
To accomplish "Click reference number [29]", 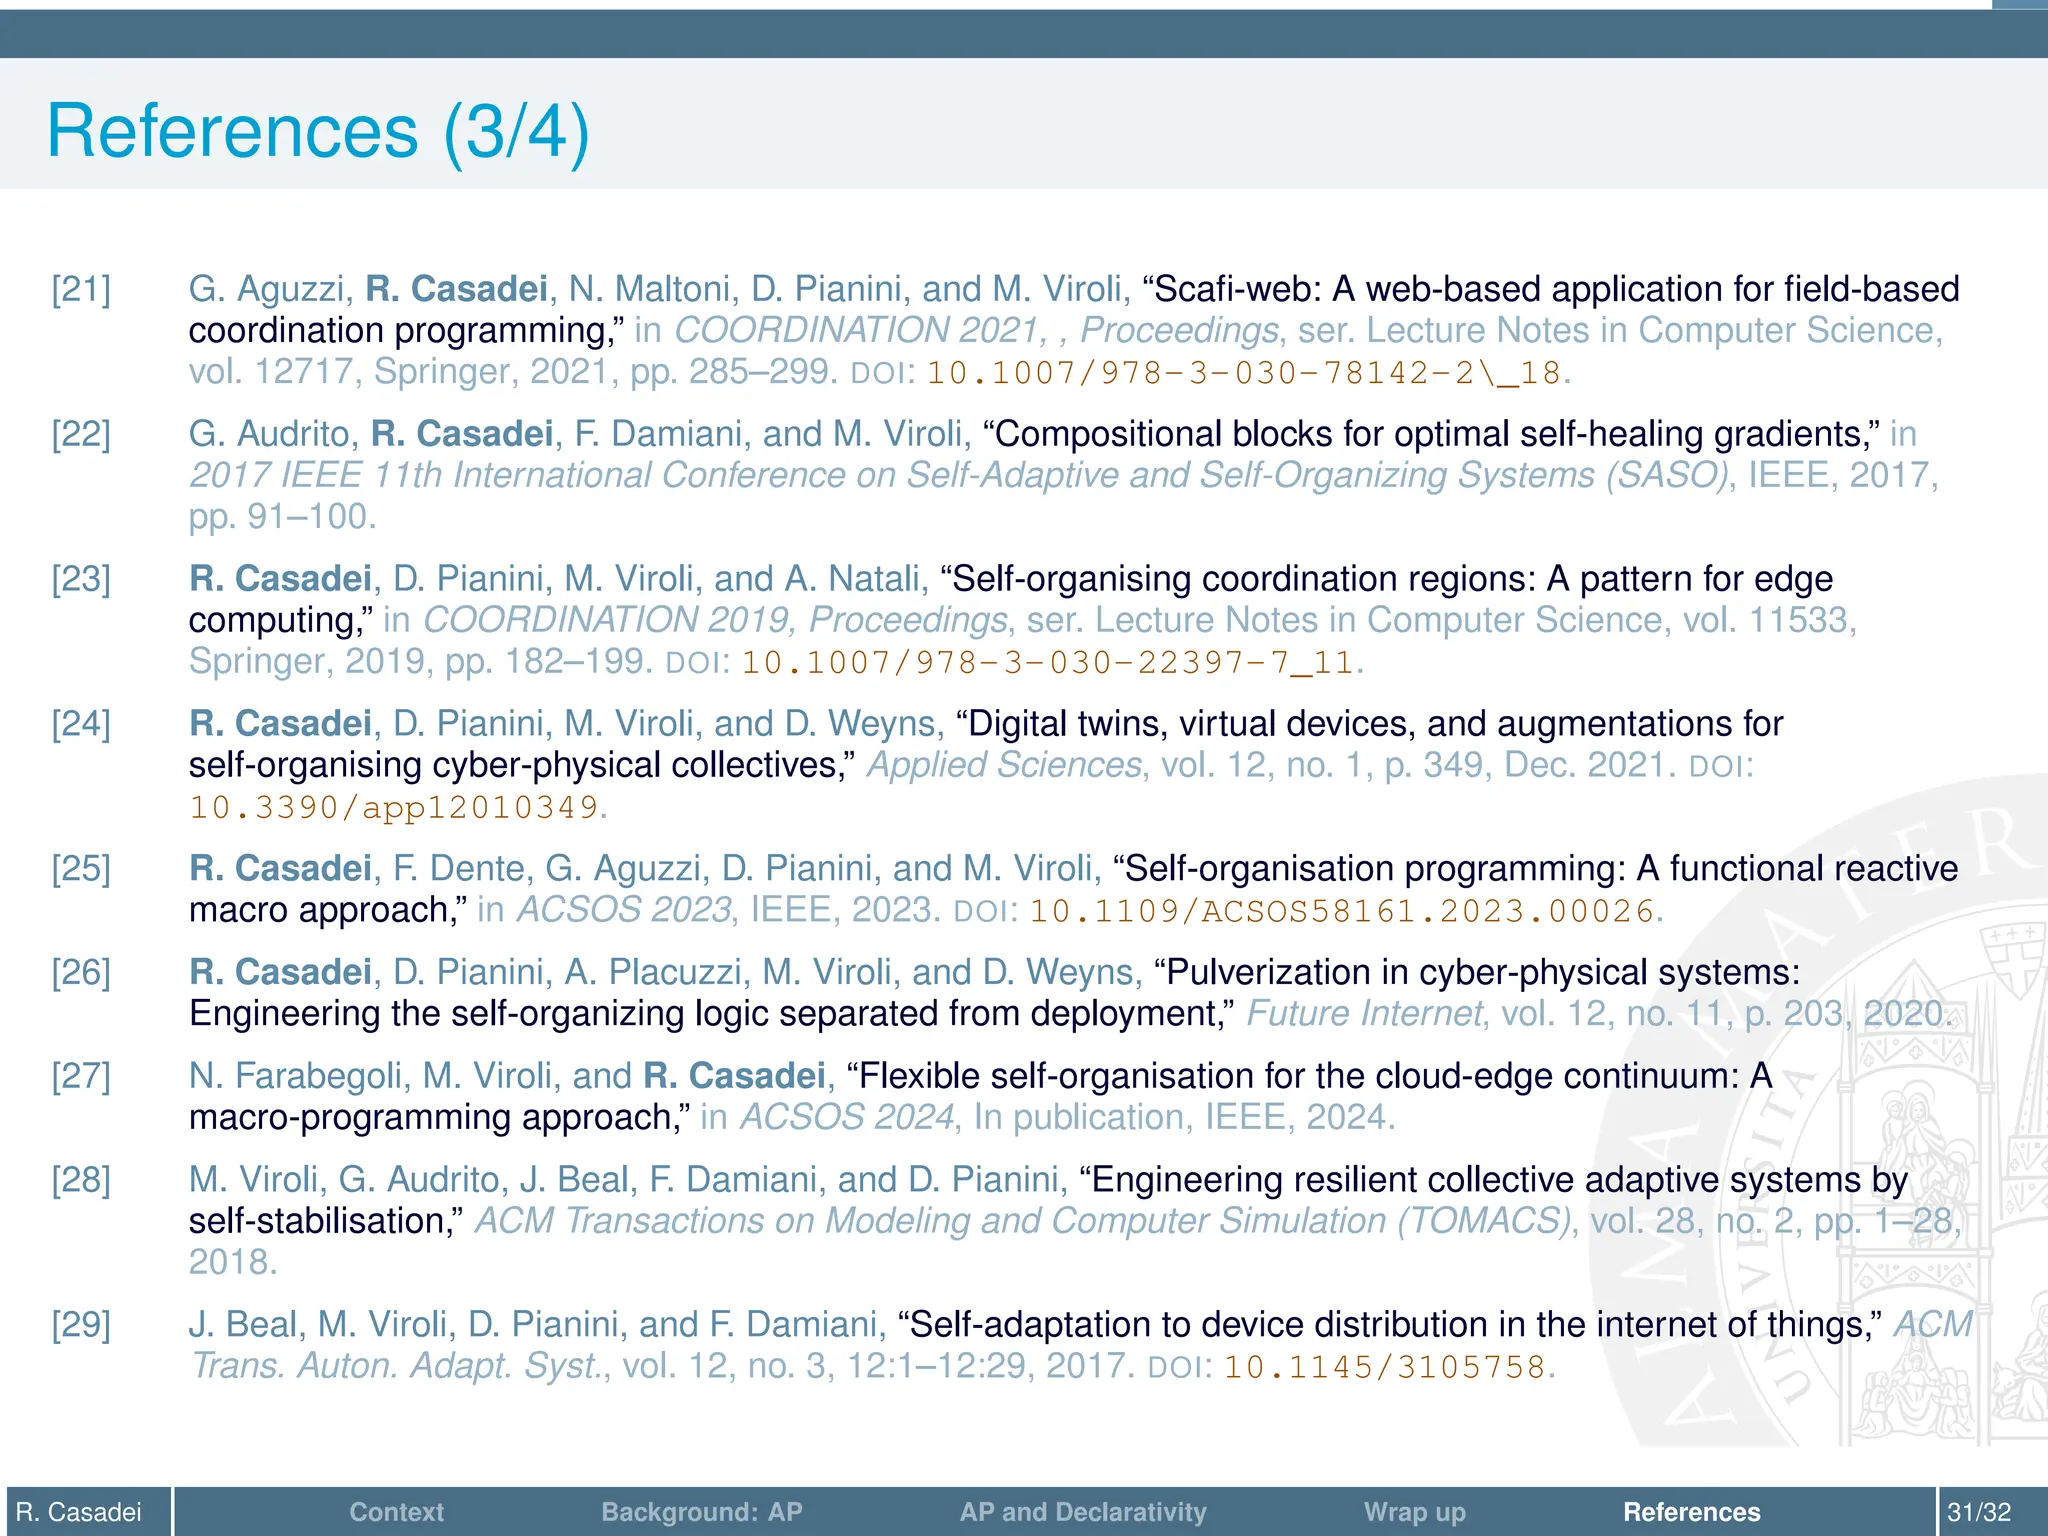I will point(81,1325).
